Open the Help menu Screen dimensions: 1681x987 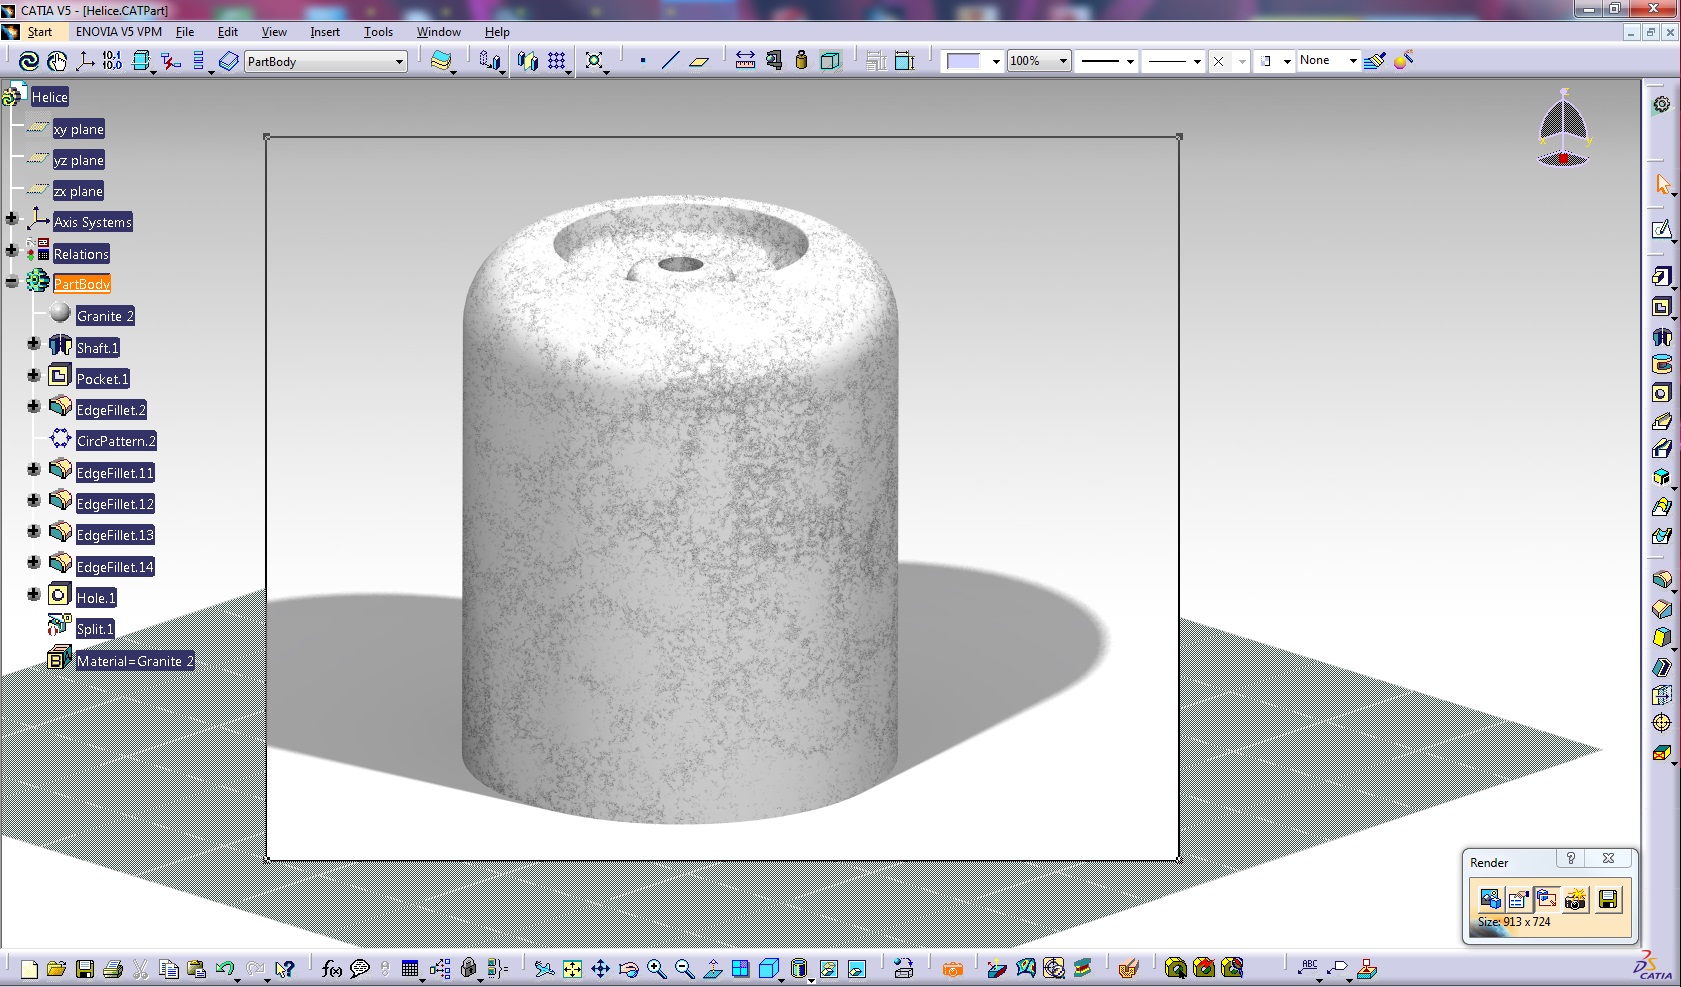point(497,32)
